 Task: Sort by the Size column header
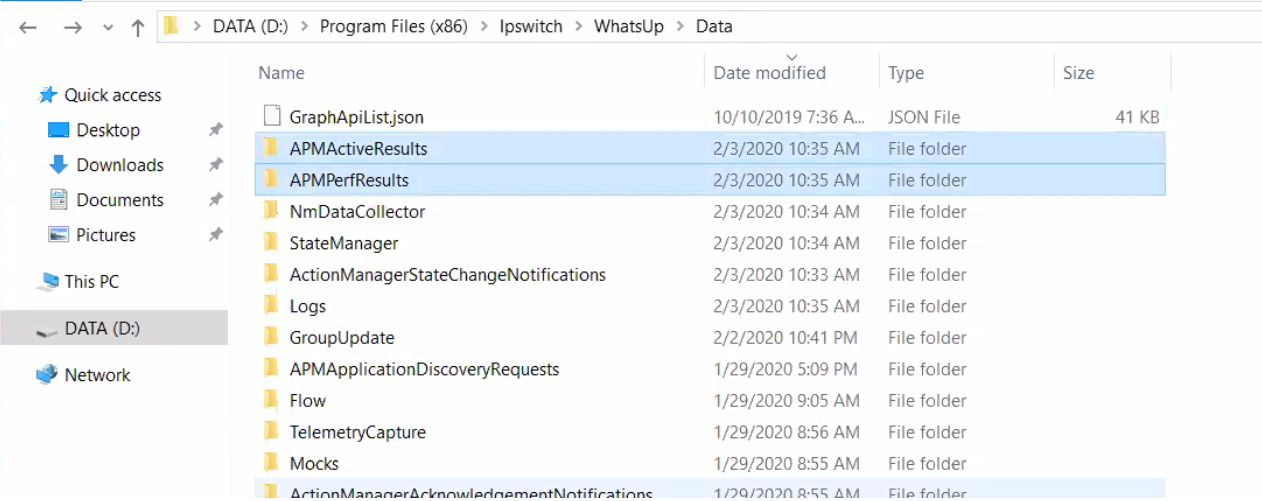1078,73
